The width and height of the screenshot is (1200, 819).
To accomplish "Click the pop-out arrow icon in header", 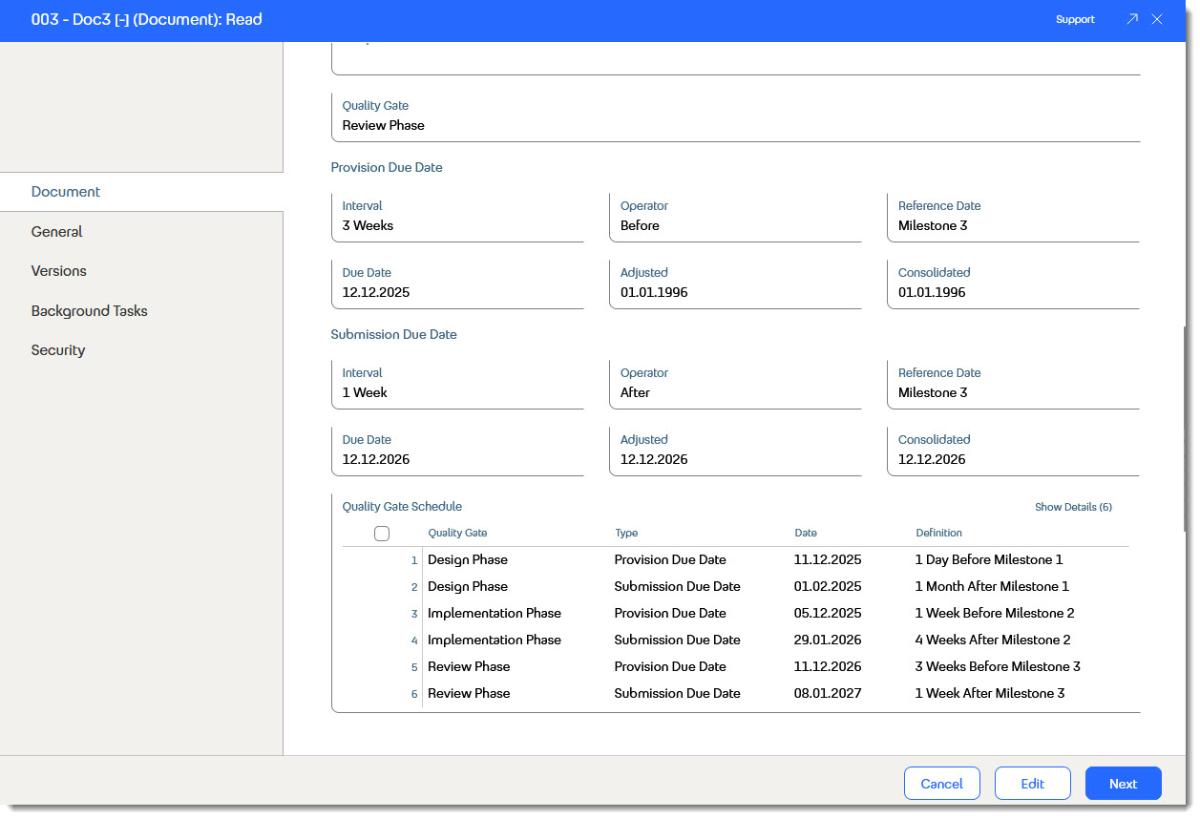I will [1132, 20].
